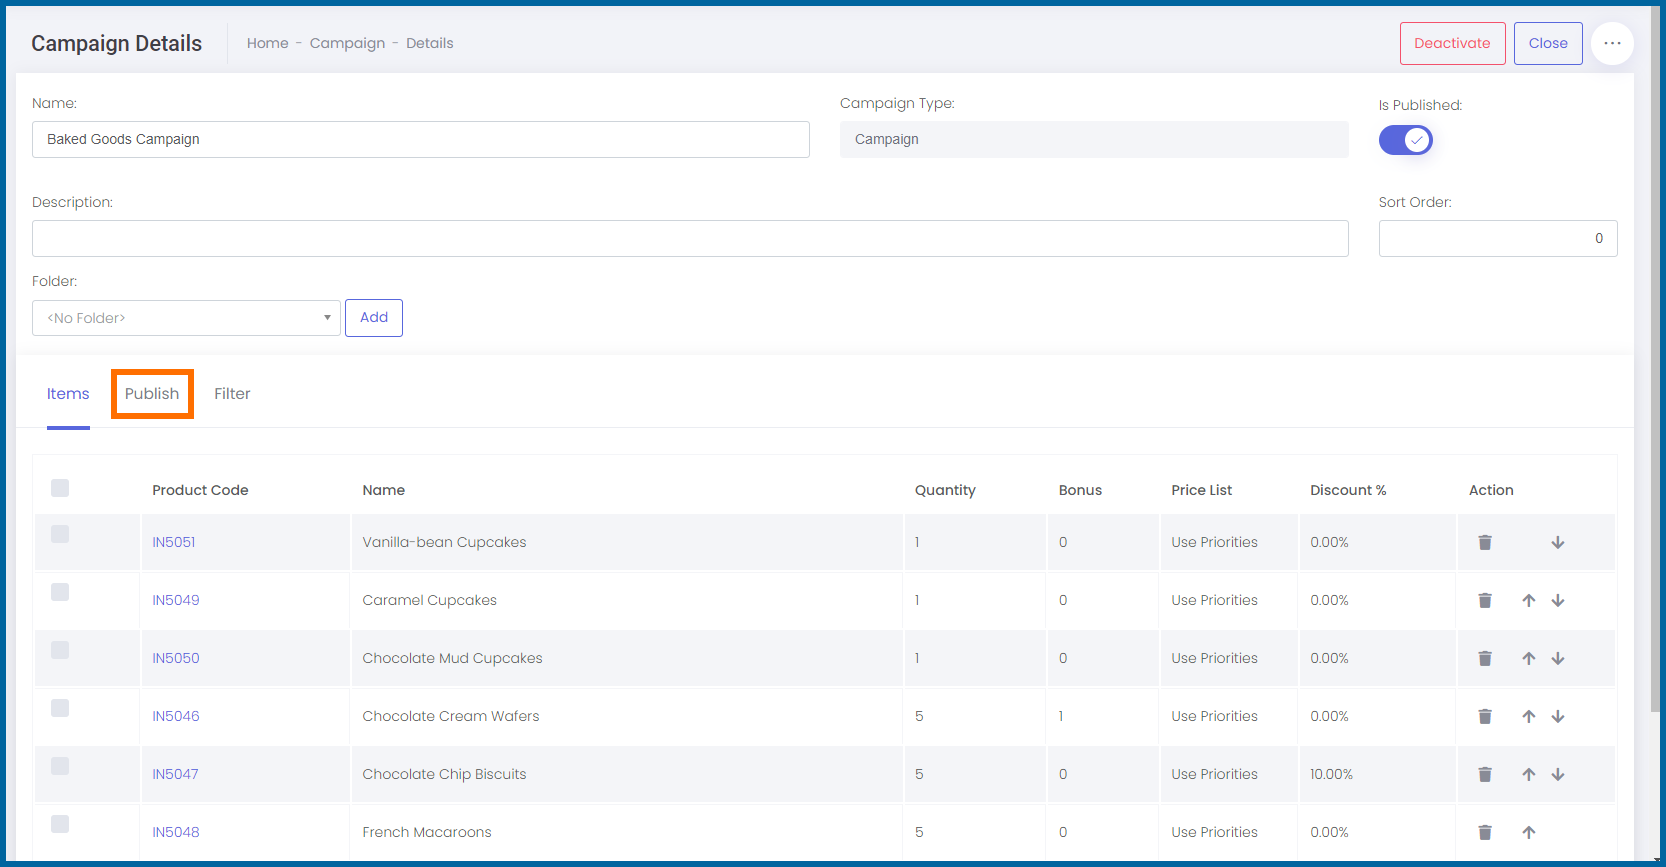This screenshot has height=867, width=1666.
Task: Edit the campaign Name field
Action: [x=421, y=139]
